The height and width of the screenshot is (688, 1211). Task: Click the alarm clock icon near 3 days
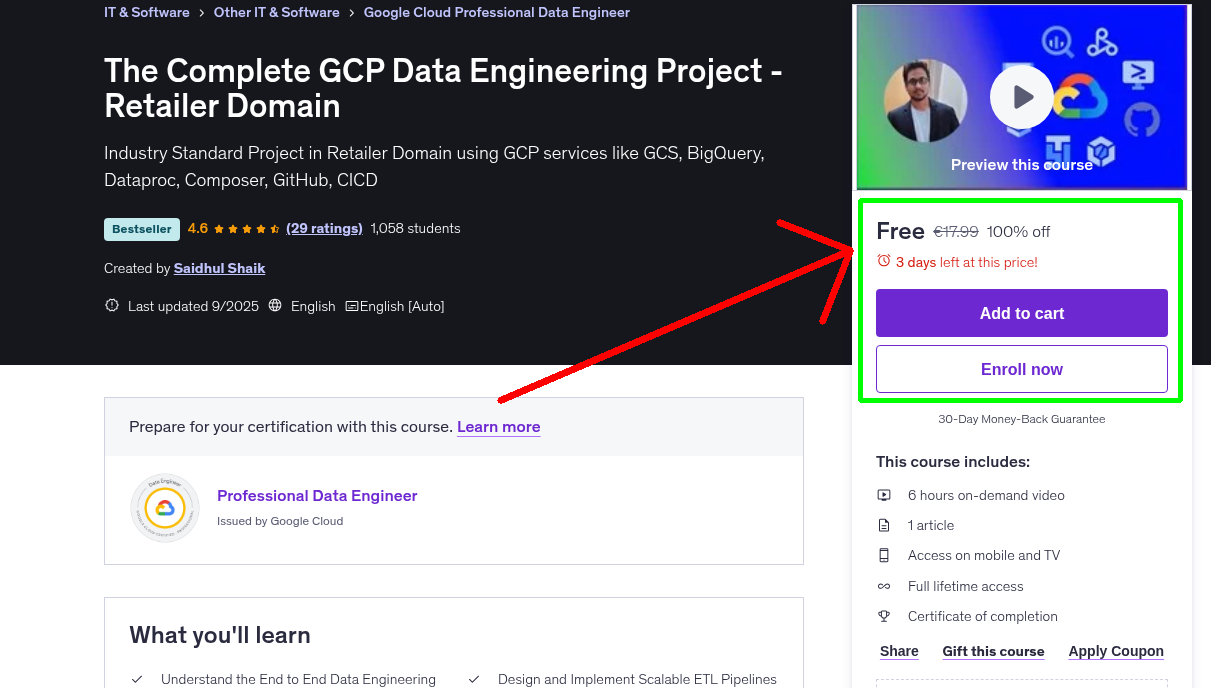[883, 260]
